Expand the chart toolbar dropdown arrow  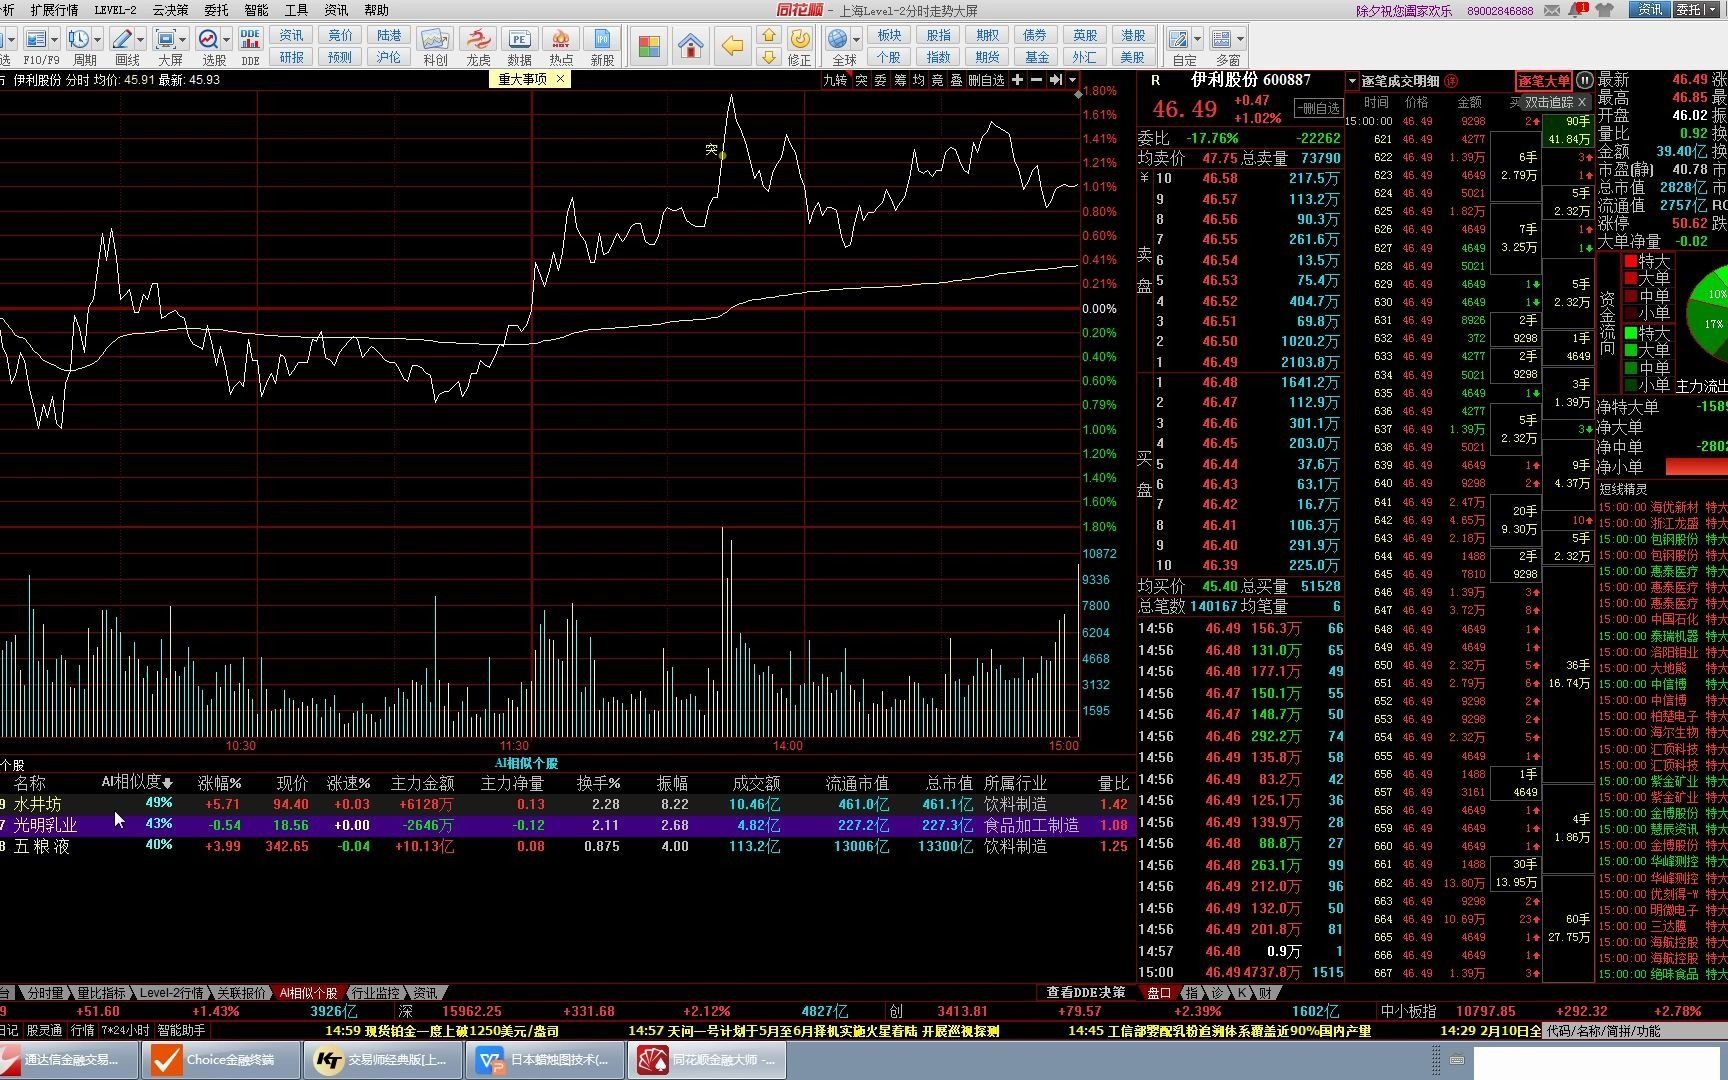1072,80
